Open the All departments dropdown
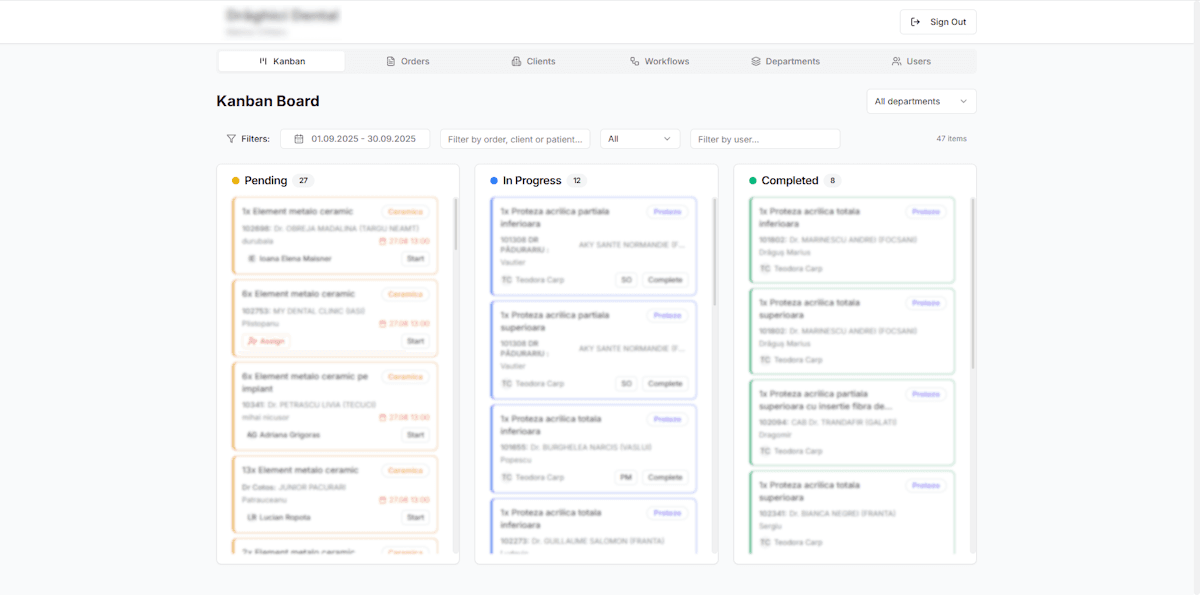The width and height of the screenshot is (1200, 595). 921,101
